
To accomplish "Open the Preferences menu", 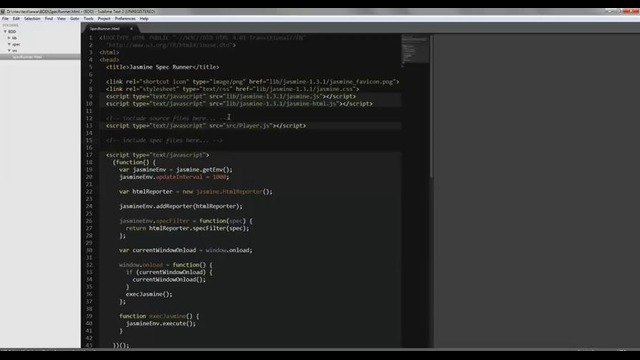I will point(125,19).
